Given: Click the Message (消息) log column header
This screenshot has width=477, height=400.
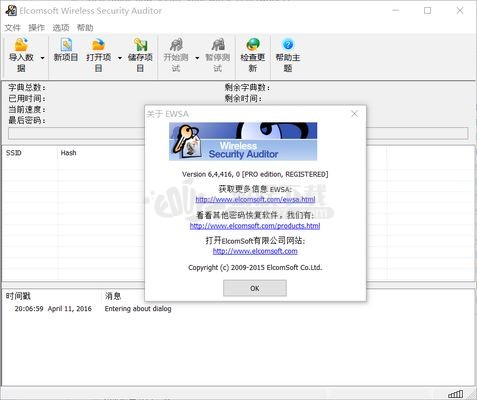Looking at the screenshot, I should click(x=113, y=296).
